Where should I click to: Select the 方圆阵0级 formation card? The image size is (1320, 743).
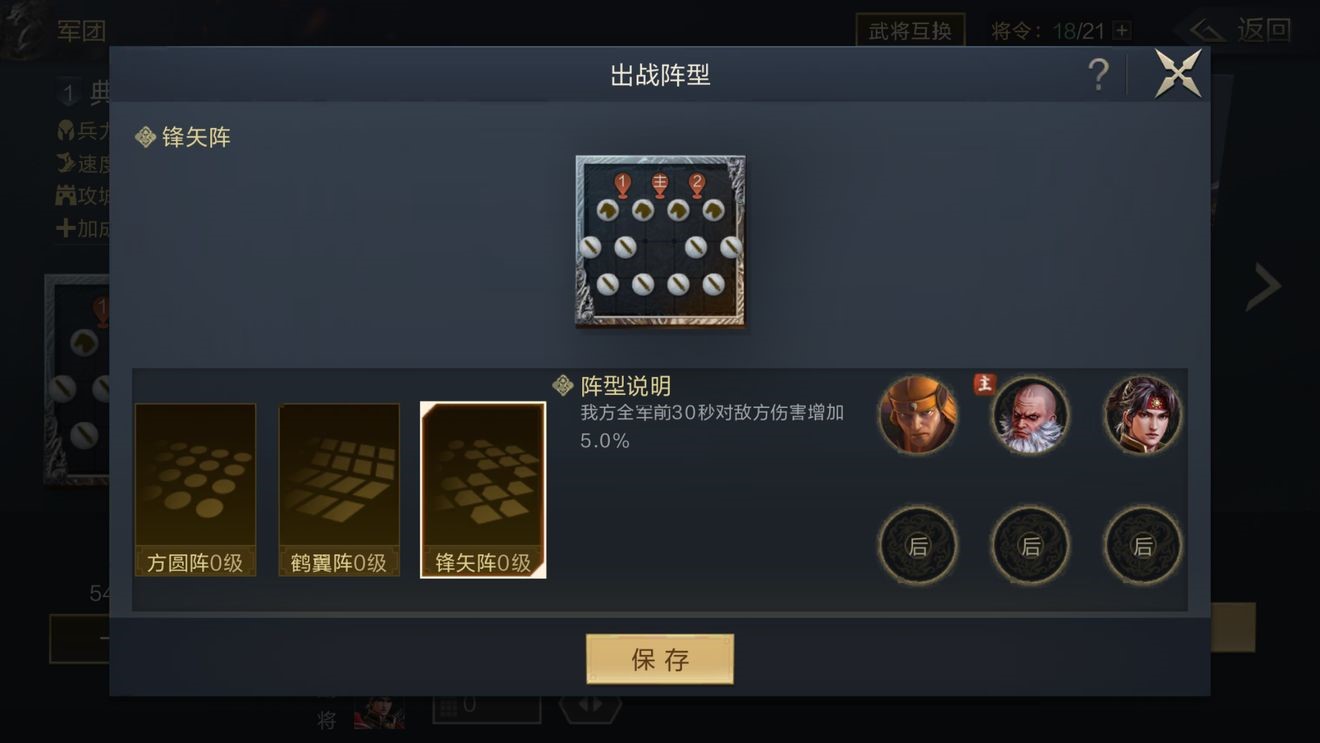[x=195, y=490]
